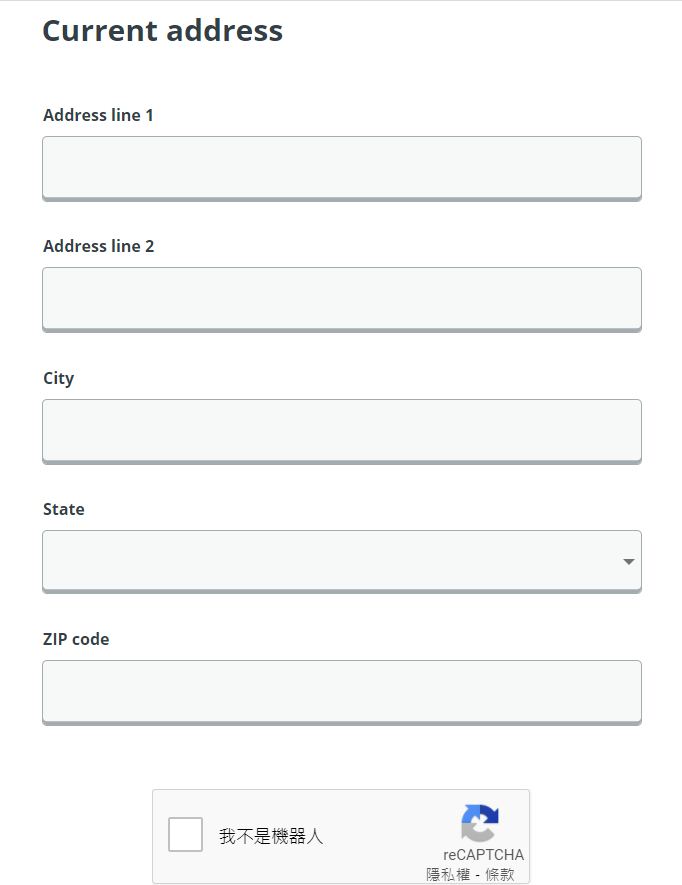Select the ZIP code text box
682x885 pixels.
[x=342, y=693]
